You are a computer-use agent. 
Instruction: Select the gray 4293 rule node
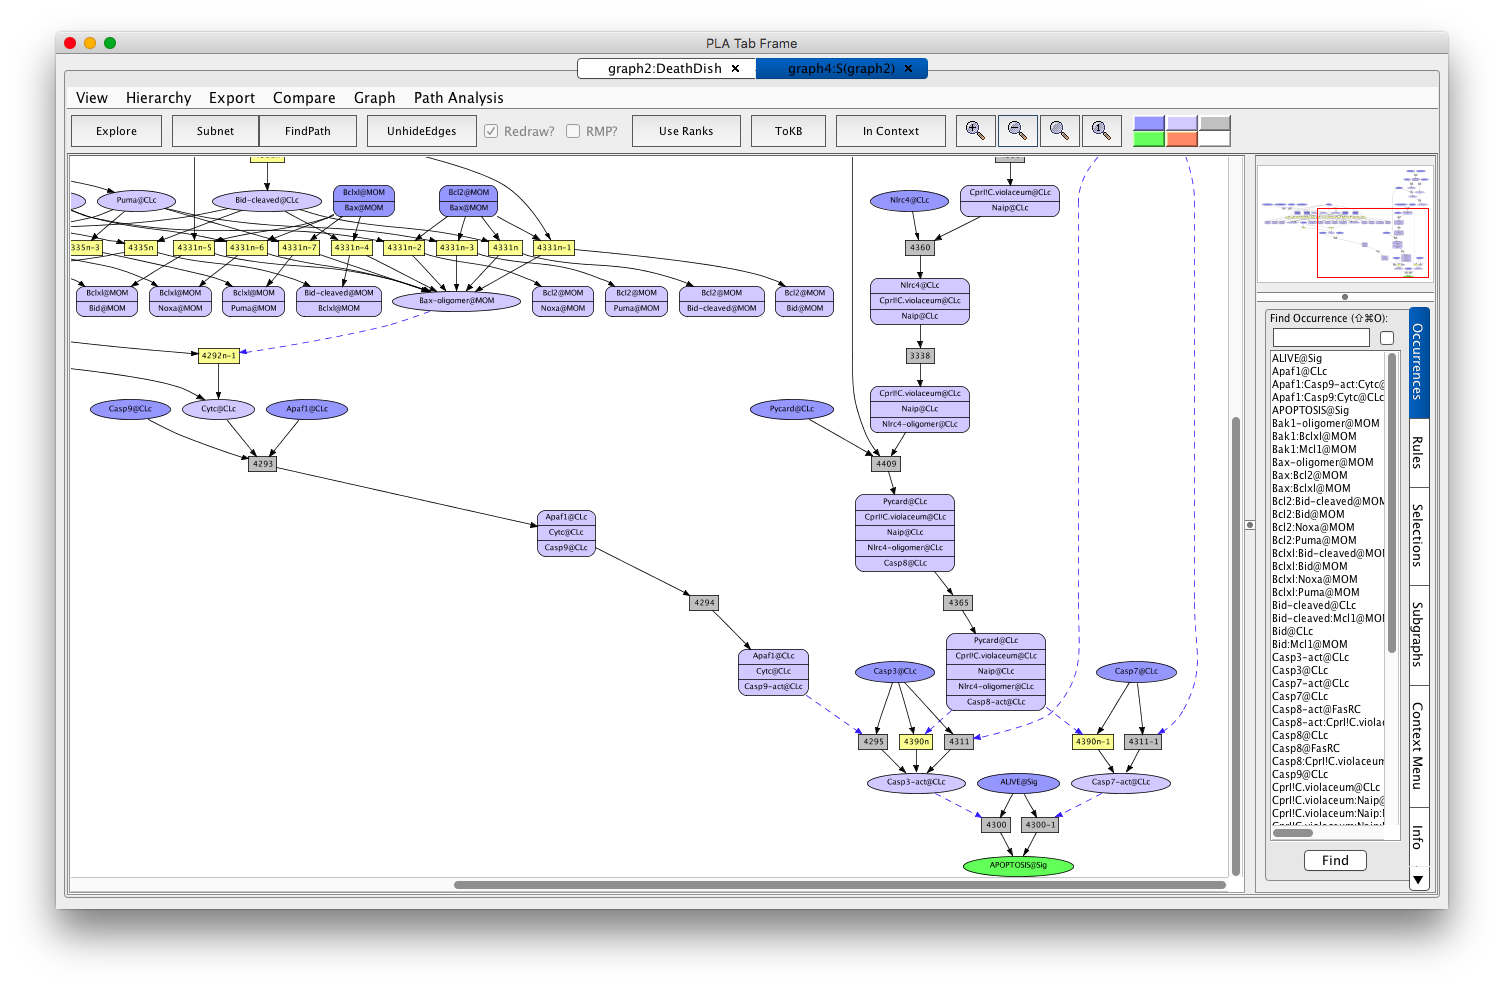click(x=262, y=464)
